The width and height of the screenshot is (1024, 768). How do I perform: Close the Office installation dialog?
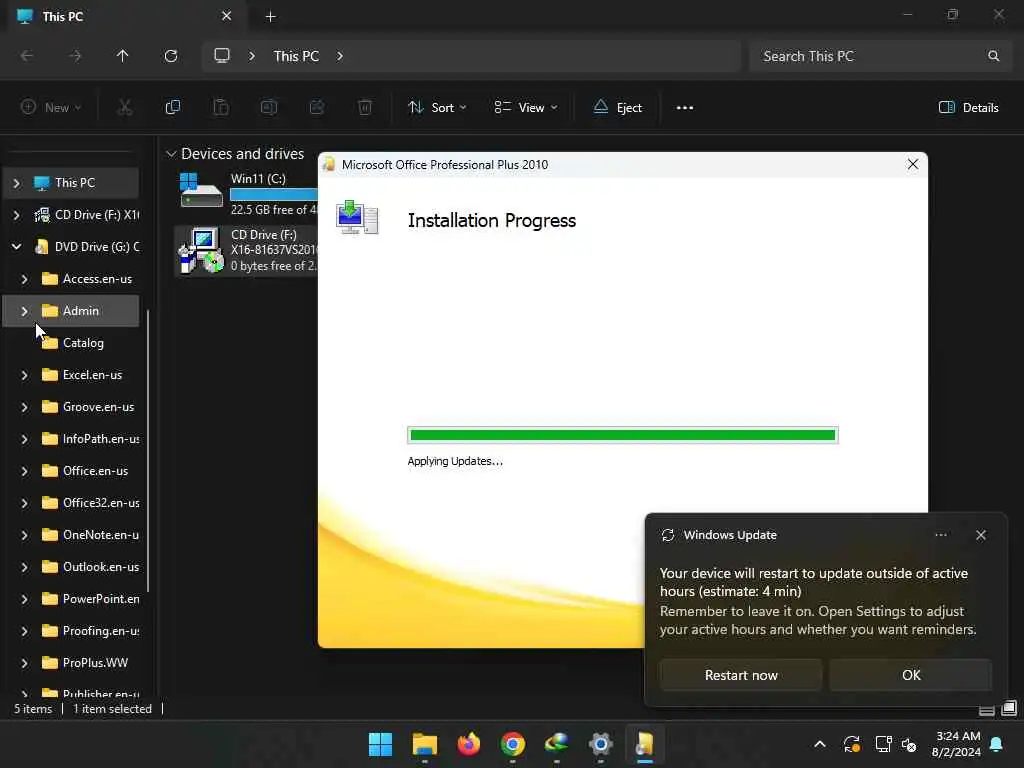pos(912,165)
